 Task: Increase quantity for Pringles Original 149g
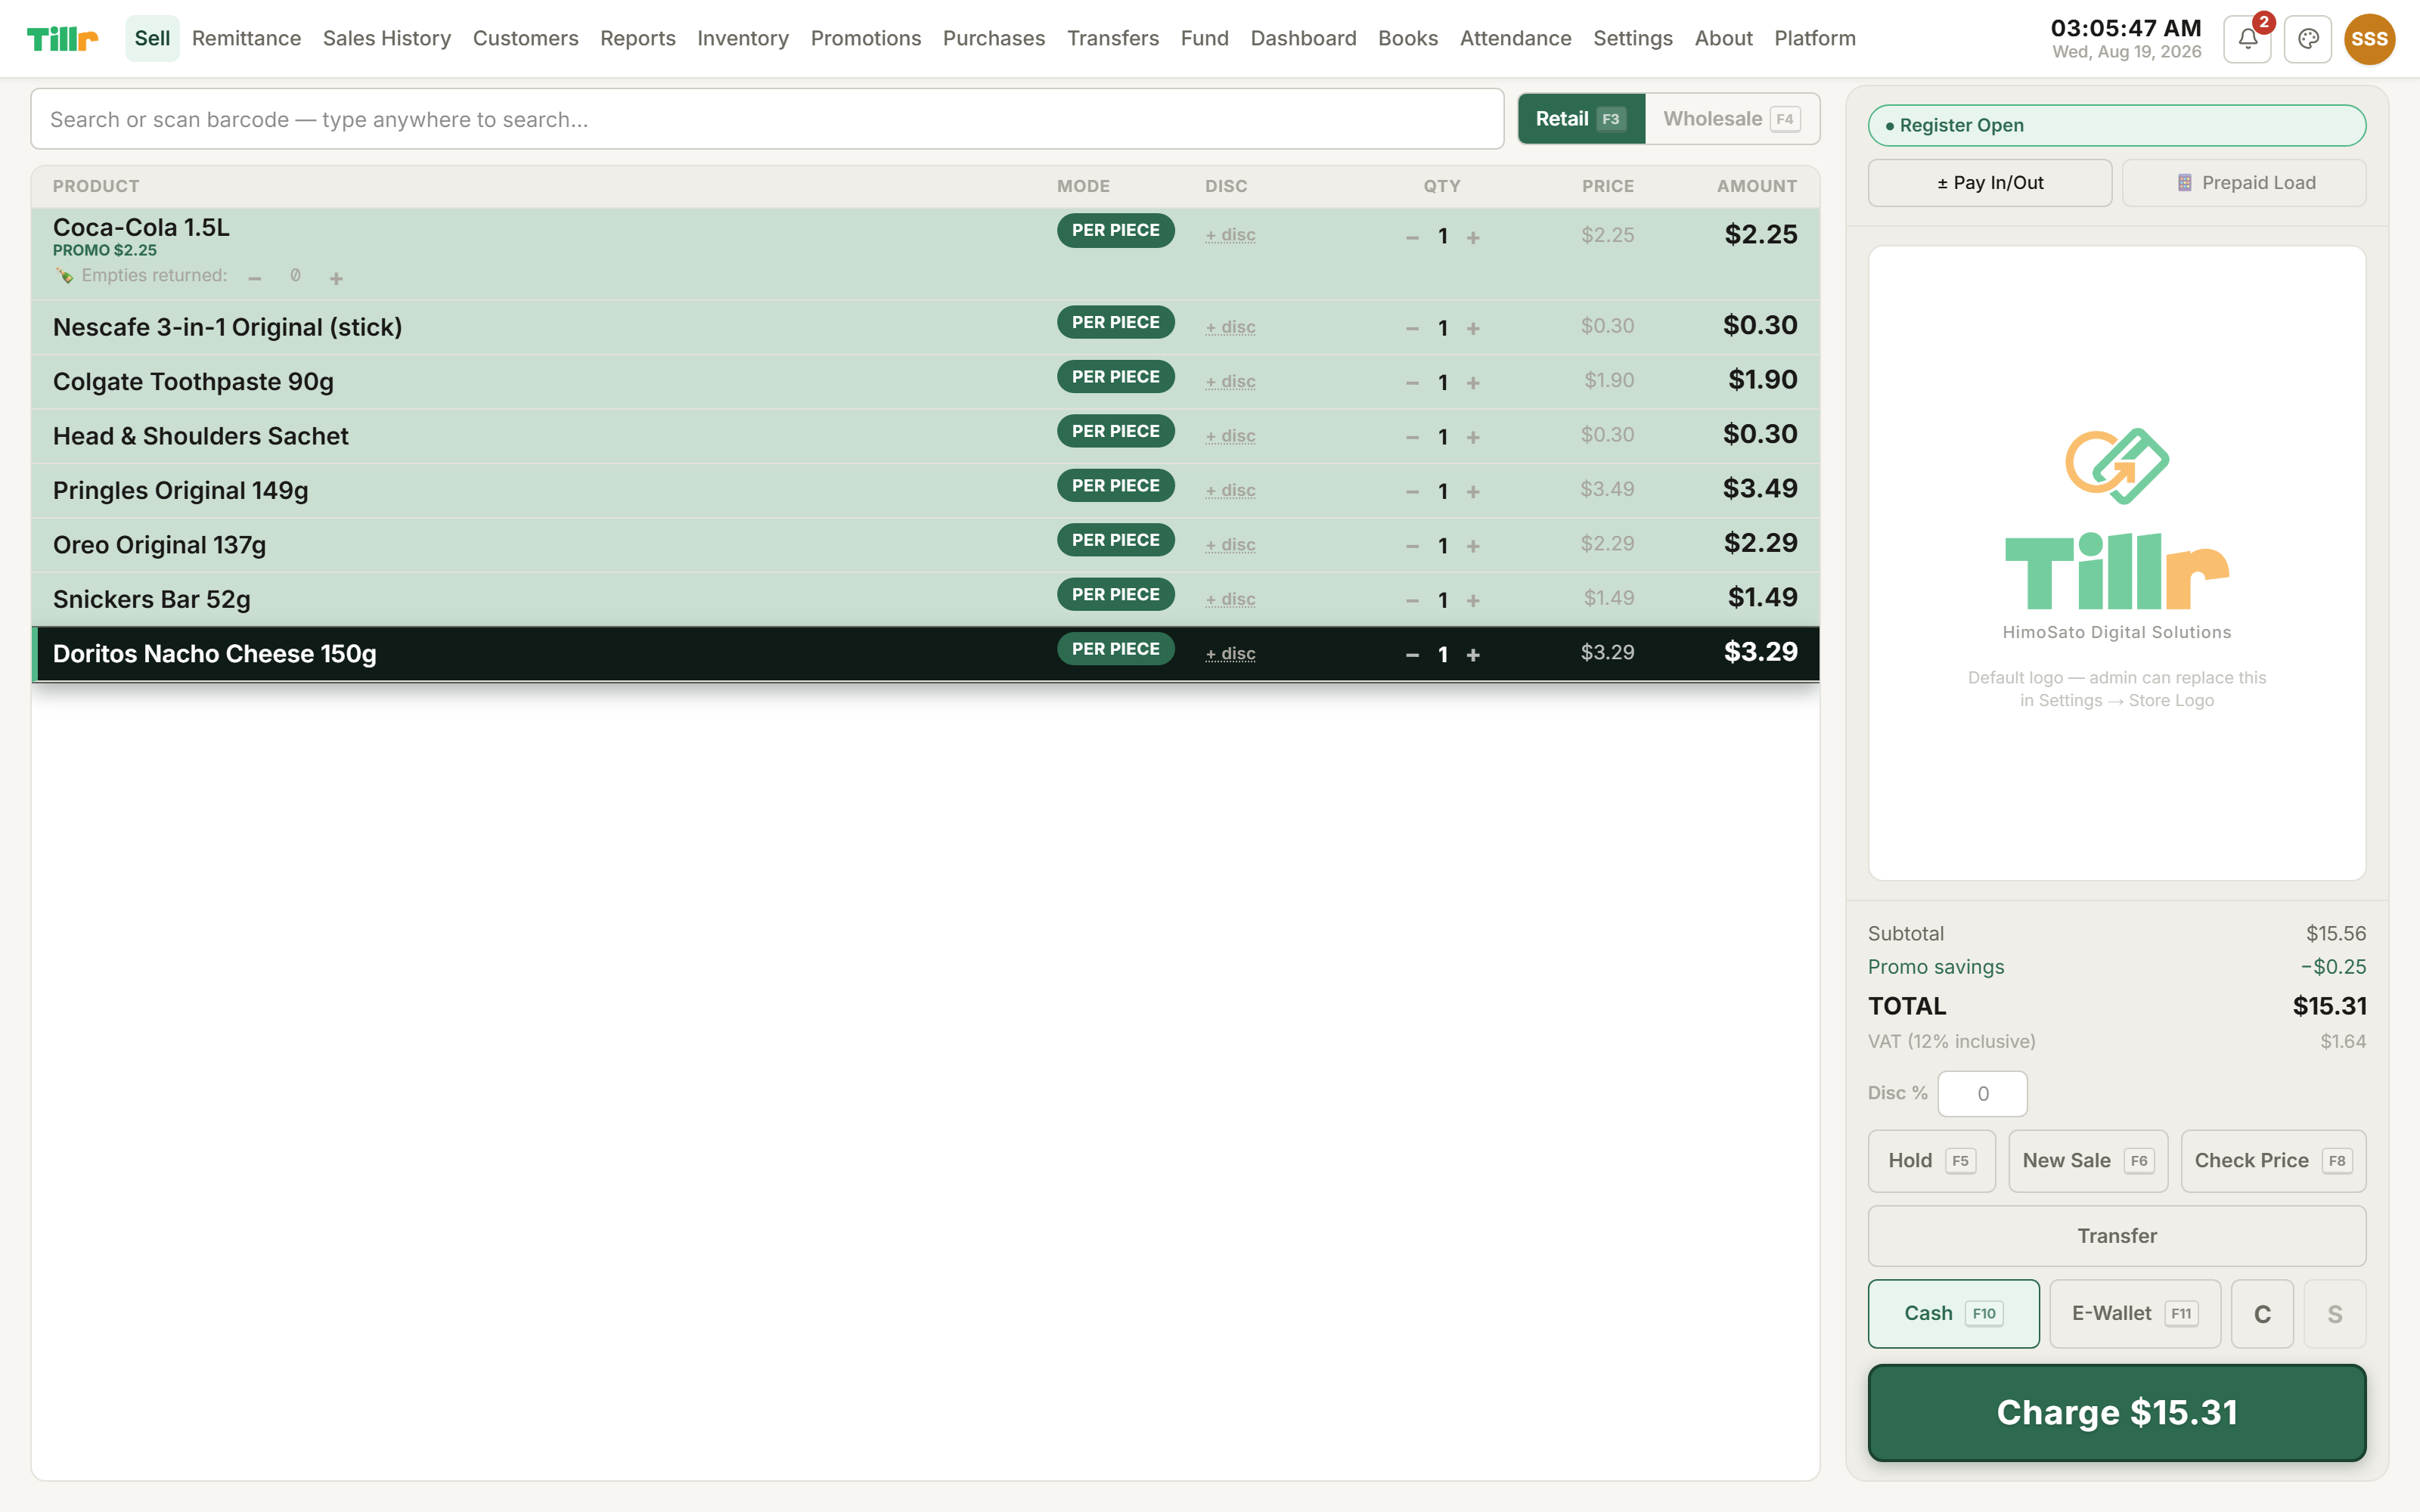point(1473,491)
